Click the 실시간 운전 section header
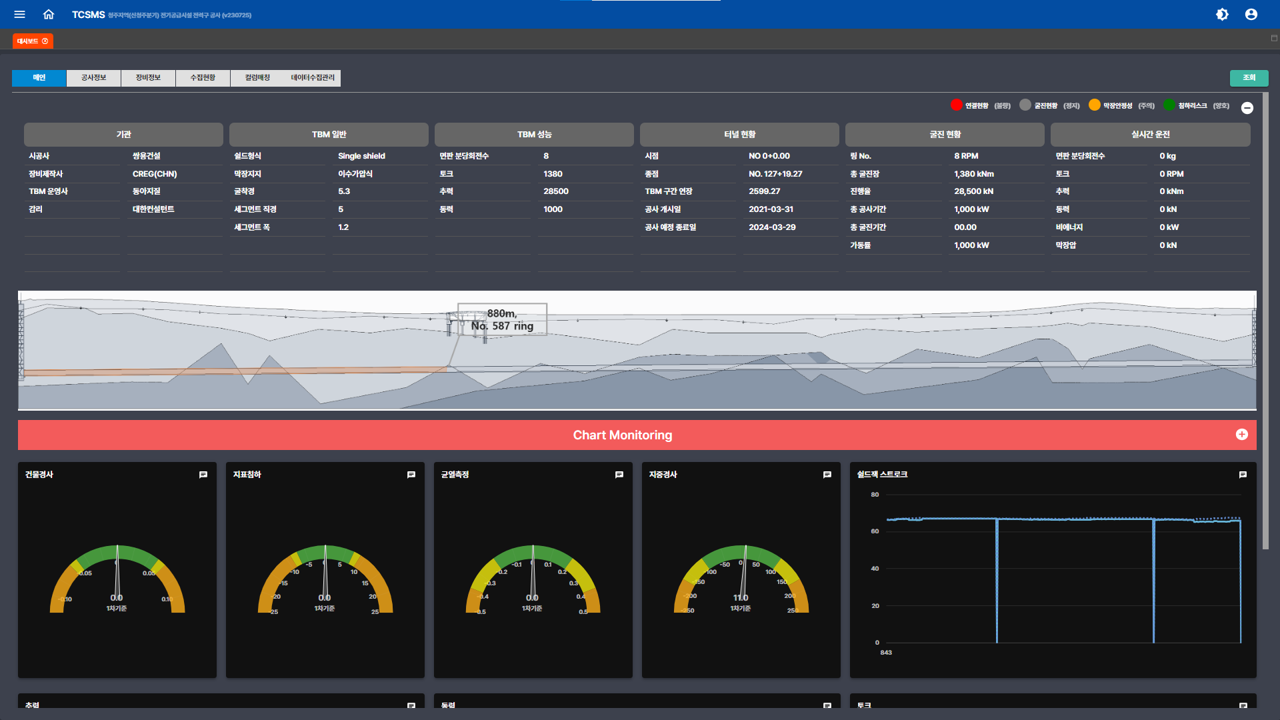The width and height of the screenshot is (1280, 720). [1150, 134]
